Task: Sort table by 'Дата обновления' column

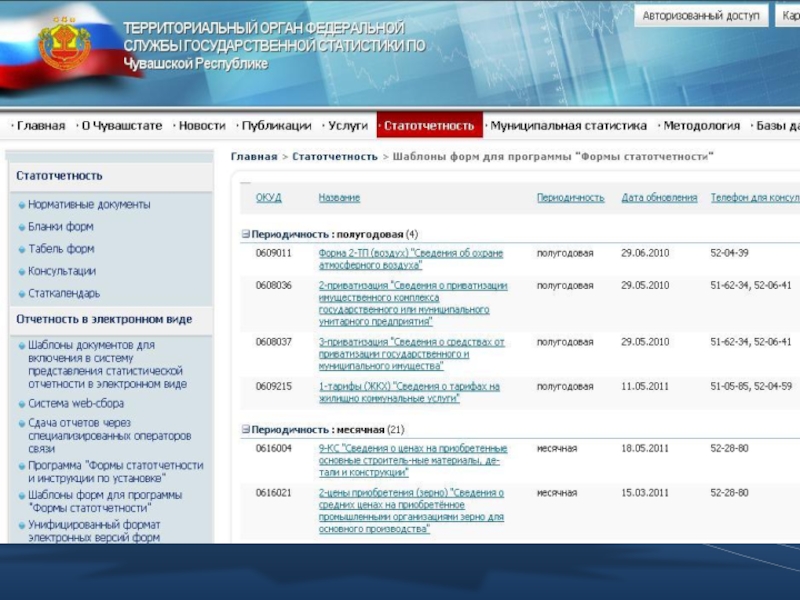Action: point(659,198)
